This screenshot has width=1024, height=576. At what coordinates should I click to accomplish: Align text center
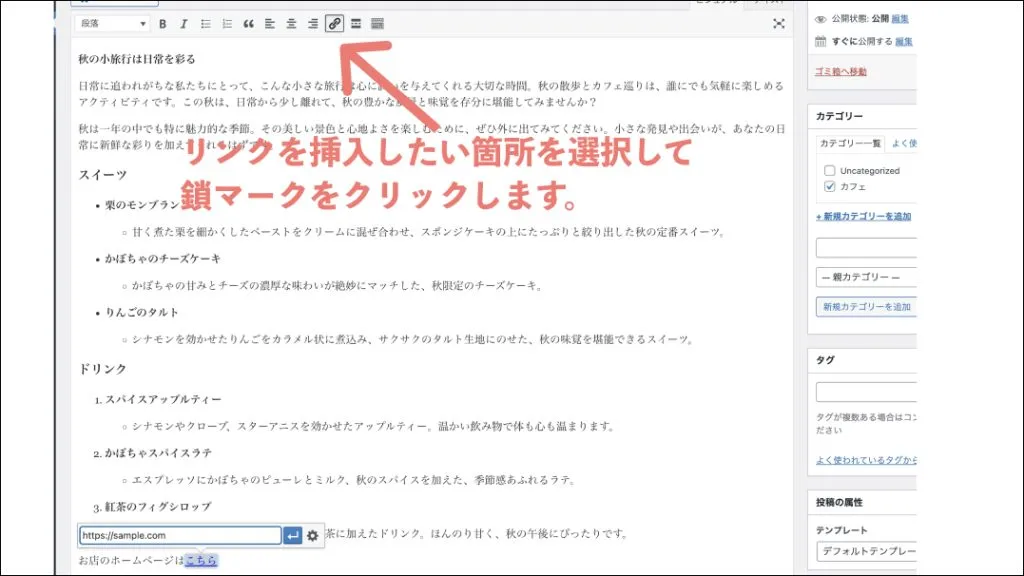coord(291,24)
